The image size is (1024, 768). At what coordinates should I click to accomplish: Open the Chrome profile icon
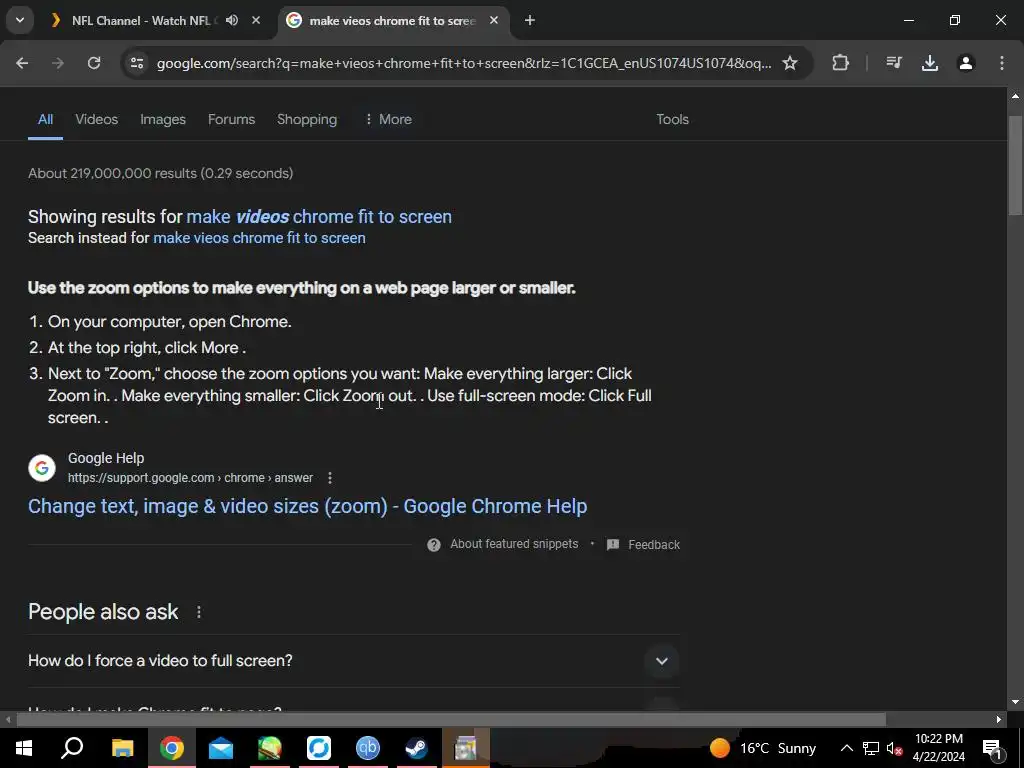coord(966,63)
